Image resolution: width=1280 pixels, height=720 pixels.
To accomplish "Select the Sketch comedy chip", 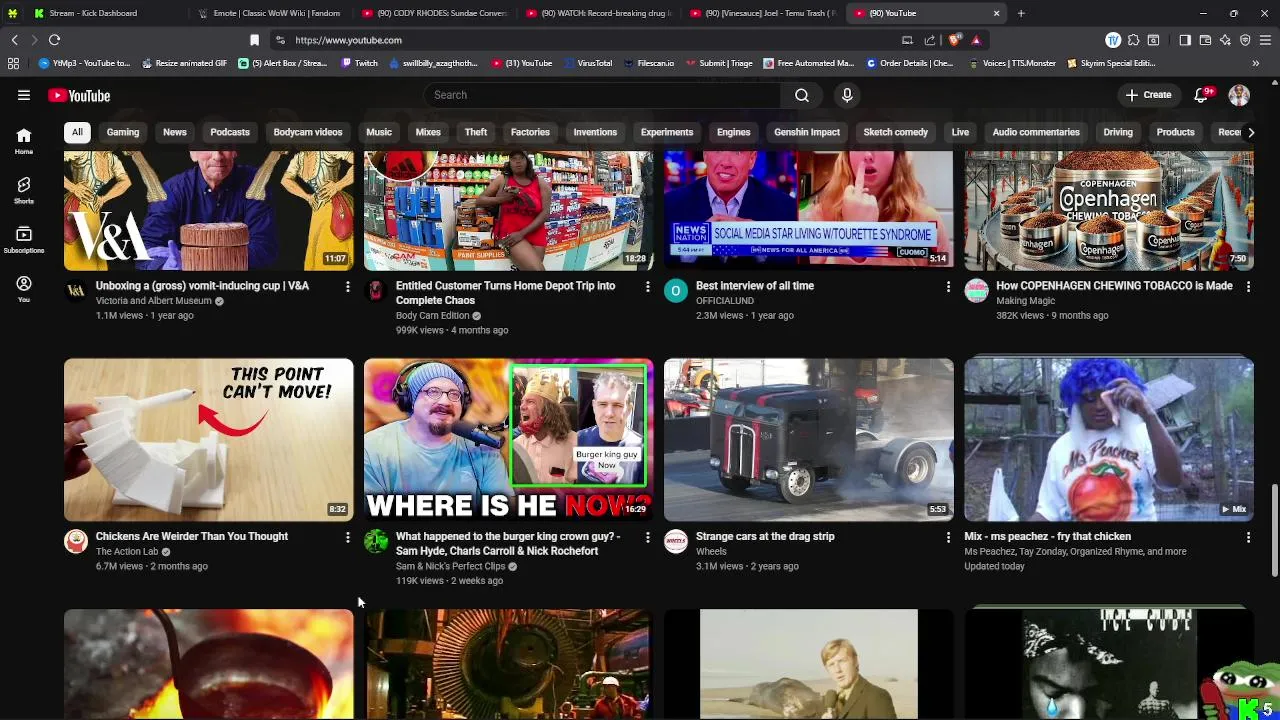I will (x=896, y=132).
